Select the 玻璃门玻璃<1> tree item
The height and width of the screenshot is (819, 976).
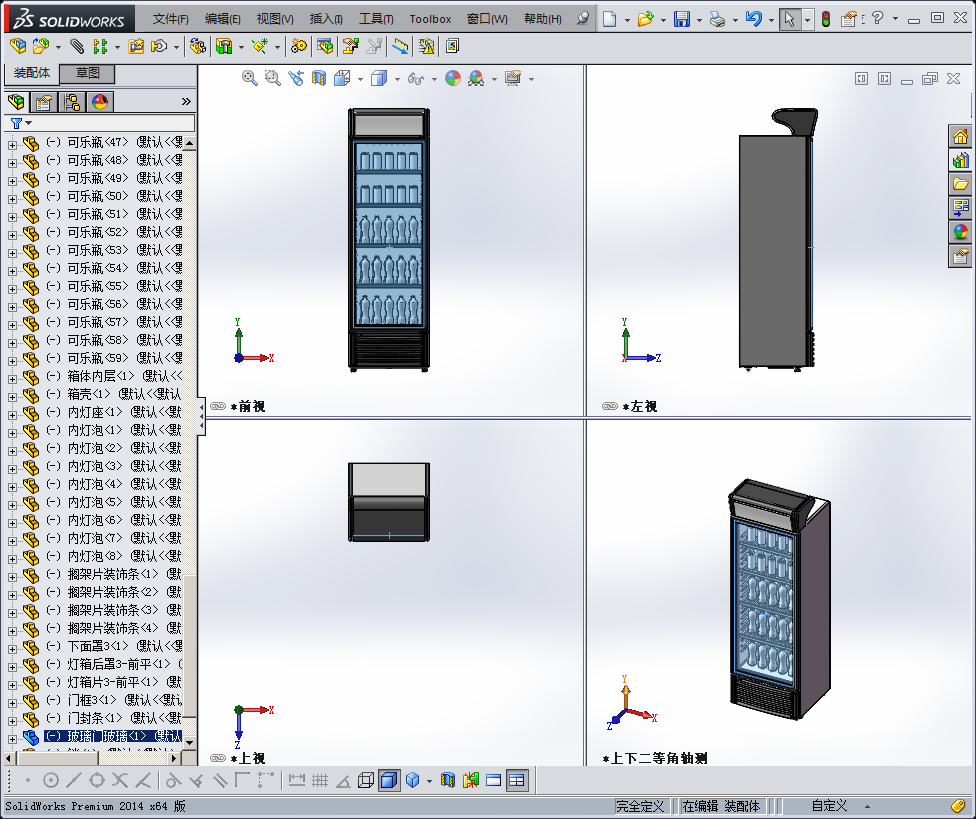[113, 736]
